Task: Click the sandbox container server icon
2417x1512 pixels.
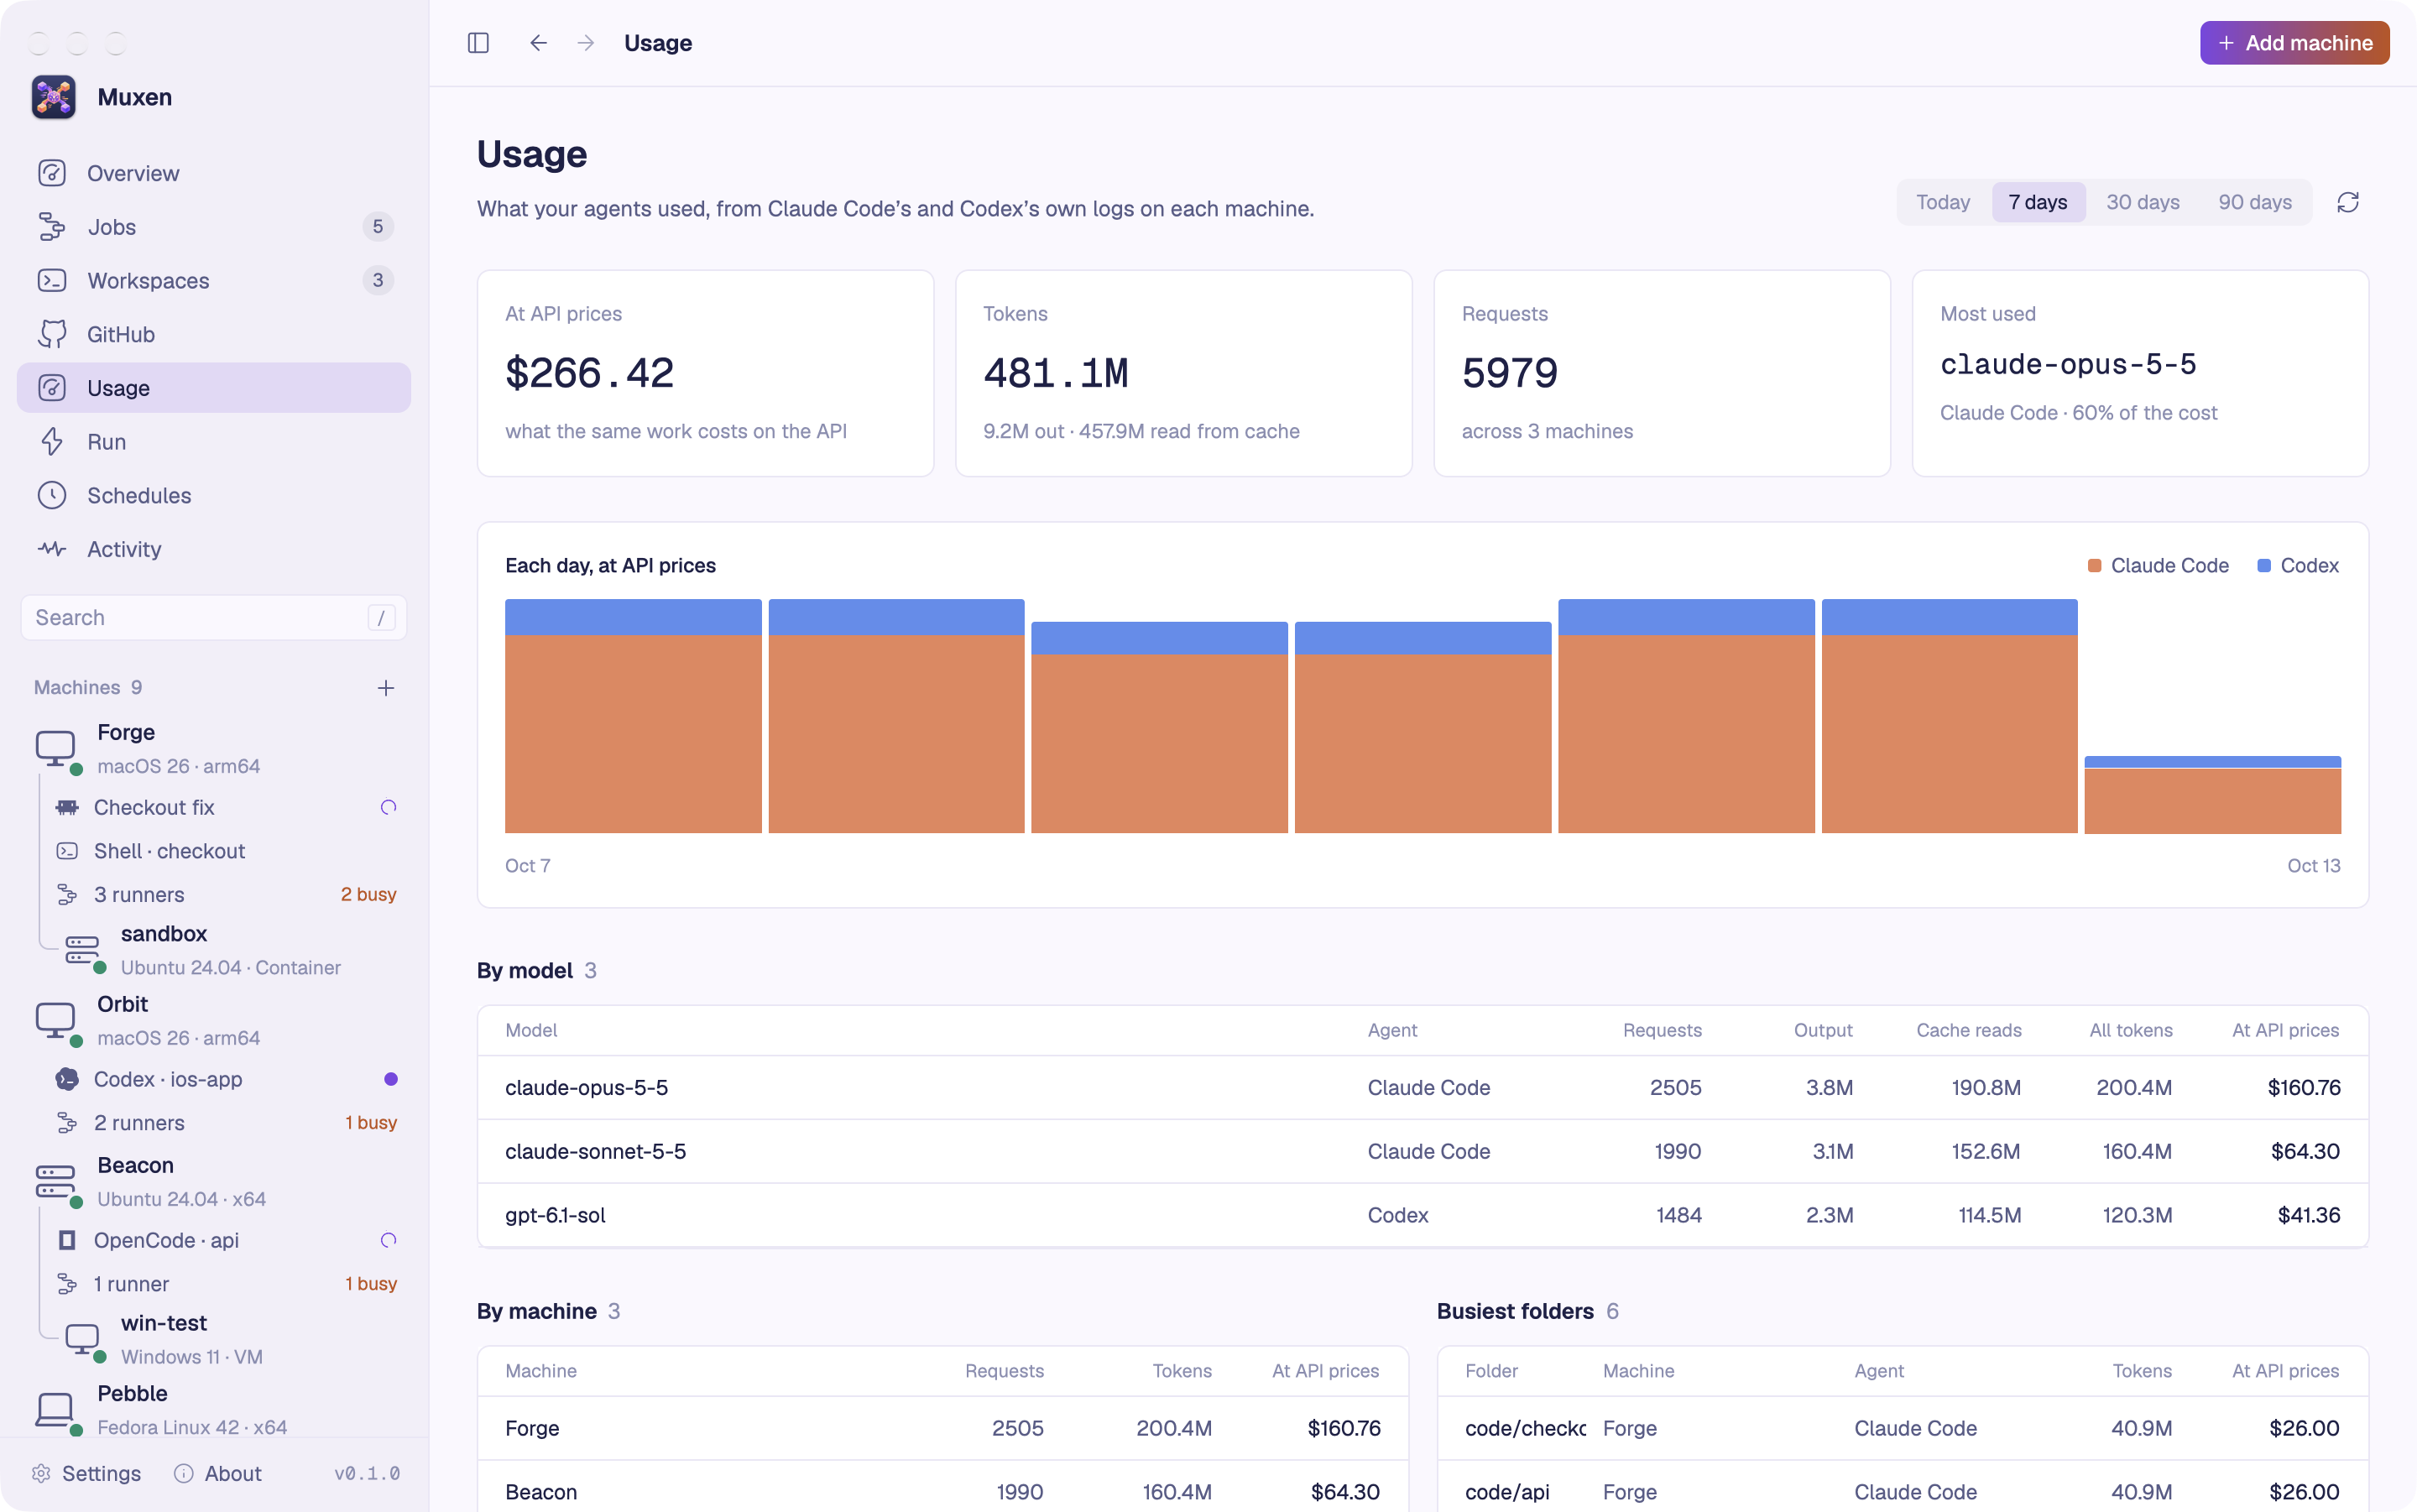Action: (82, 949)
